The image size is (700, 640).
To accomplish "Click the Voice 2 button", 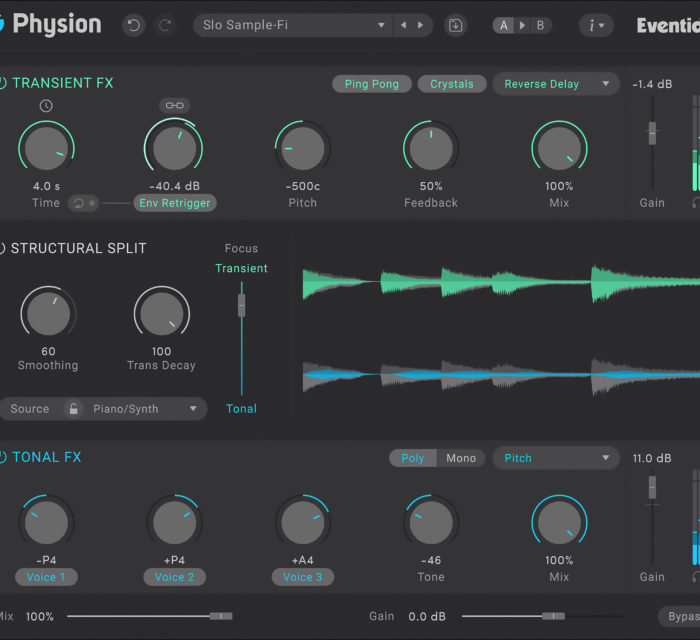I will point(175,577).
